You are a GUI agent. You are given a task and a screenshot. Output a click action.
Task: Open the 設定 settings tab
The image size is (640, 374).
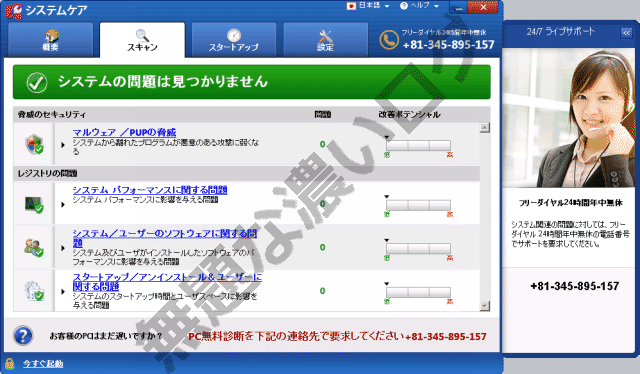point(325,40)
